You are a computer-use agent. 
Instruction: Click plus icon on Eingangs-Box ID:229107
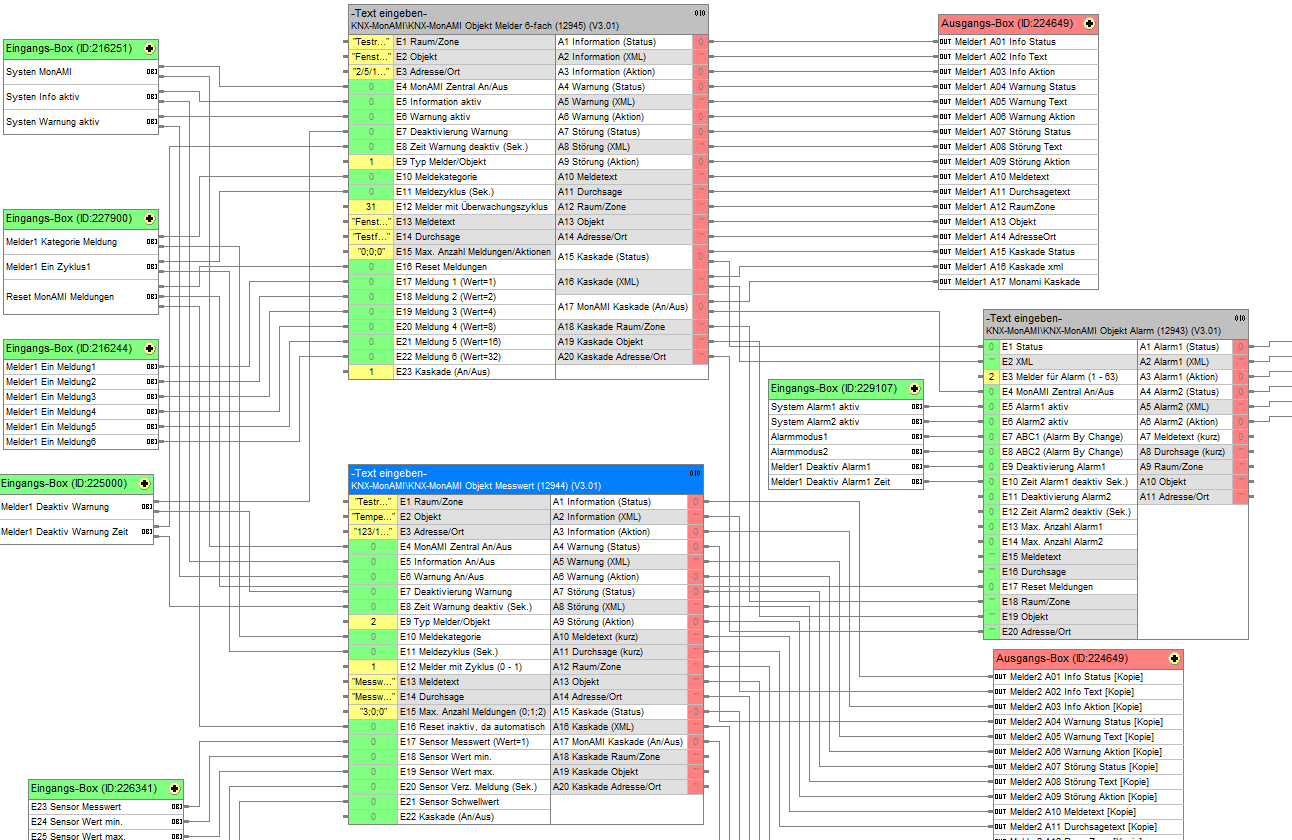pyautogui.click(x=913, y=388)
